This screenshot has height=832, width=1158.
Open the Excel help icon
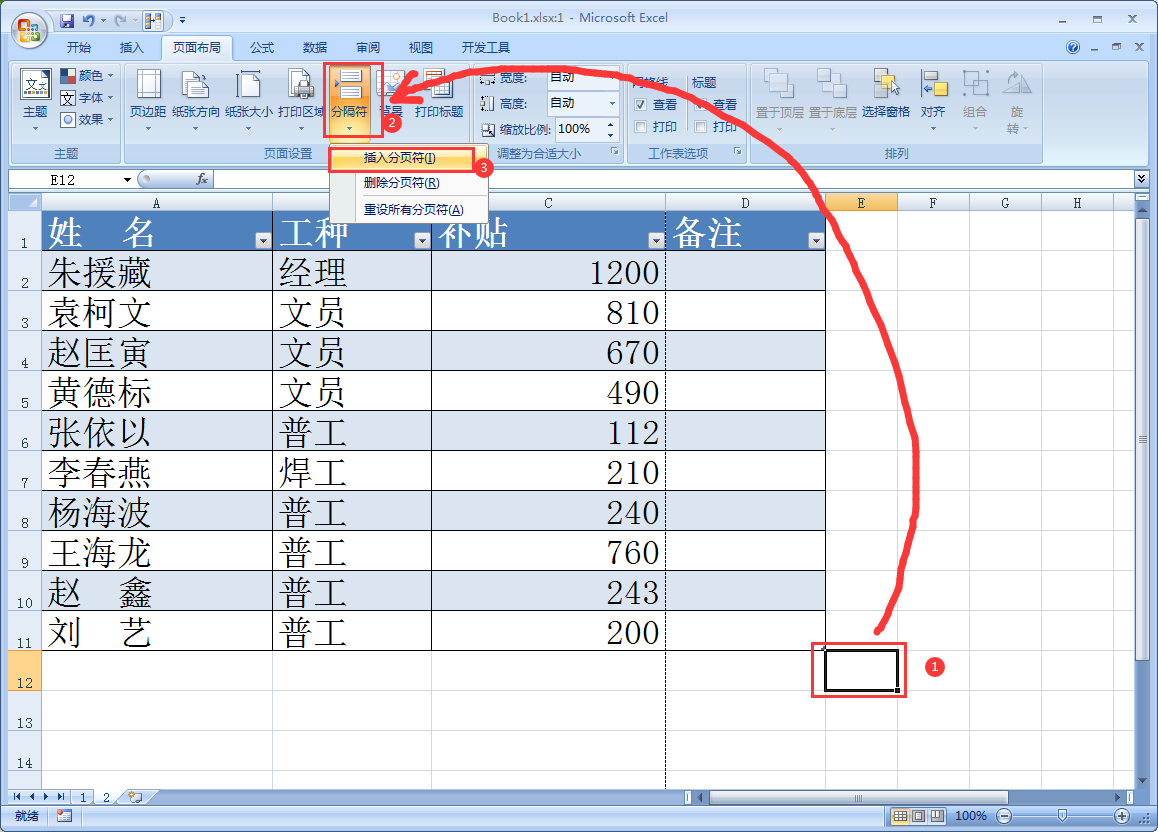(1073, 47)
